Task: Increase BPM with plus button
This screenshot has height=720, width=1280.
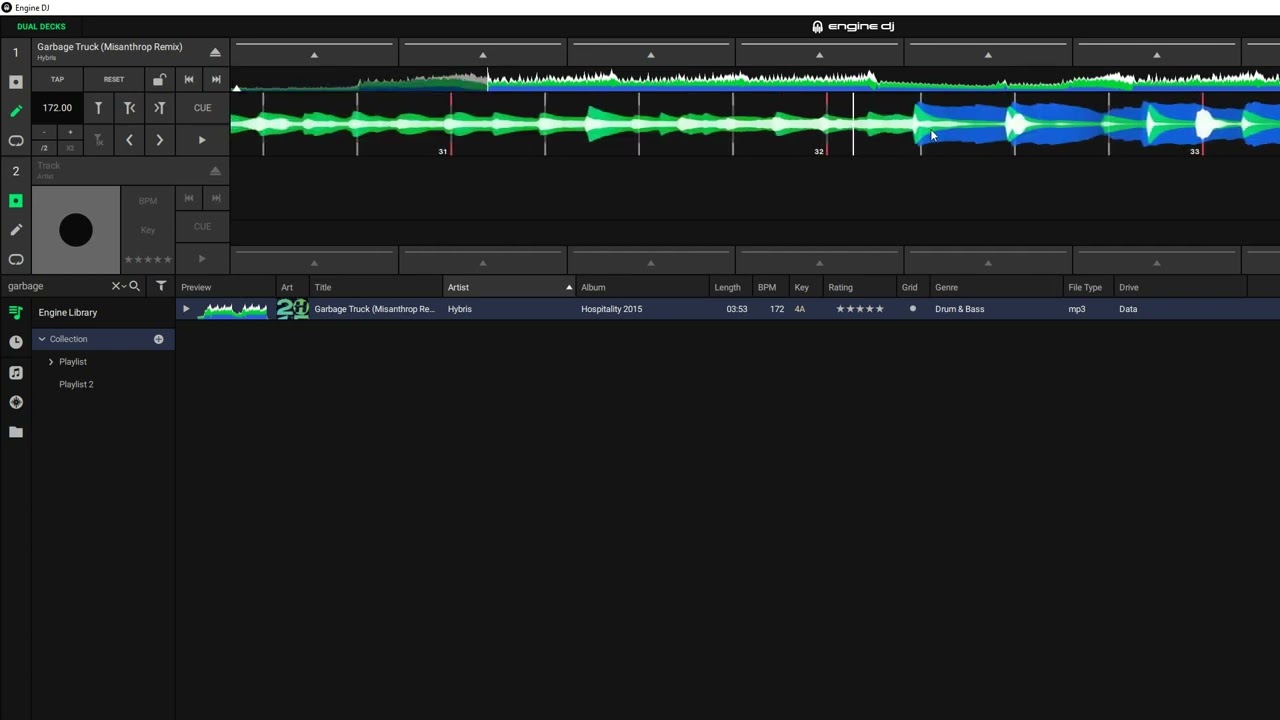Action: [70, 132]
